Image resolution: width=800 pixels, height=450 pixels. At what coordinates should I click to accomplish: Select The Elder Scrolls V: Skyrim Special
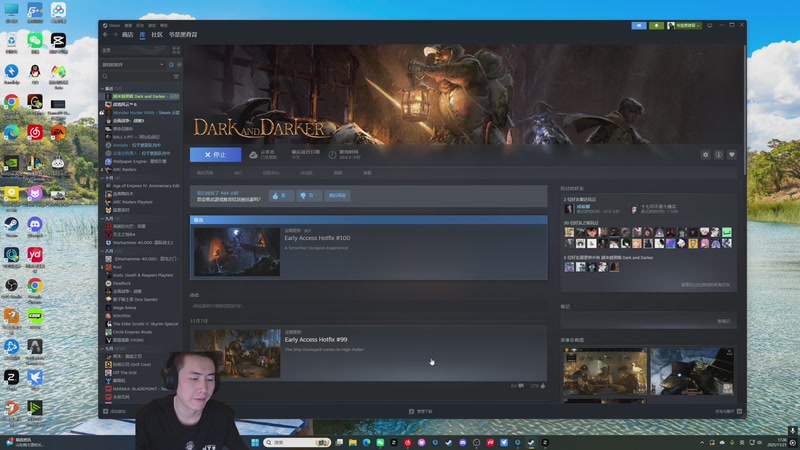point(142,324)
